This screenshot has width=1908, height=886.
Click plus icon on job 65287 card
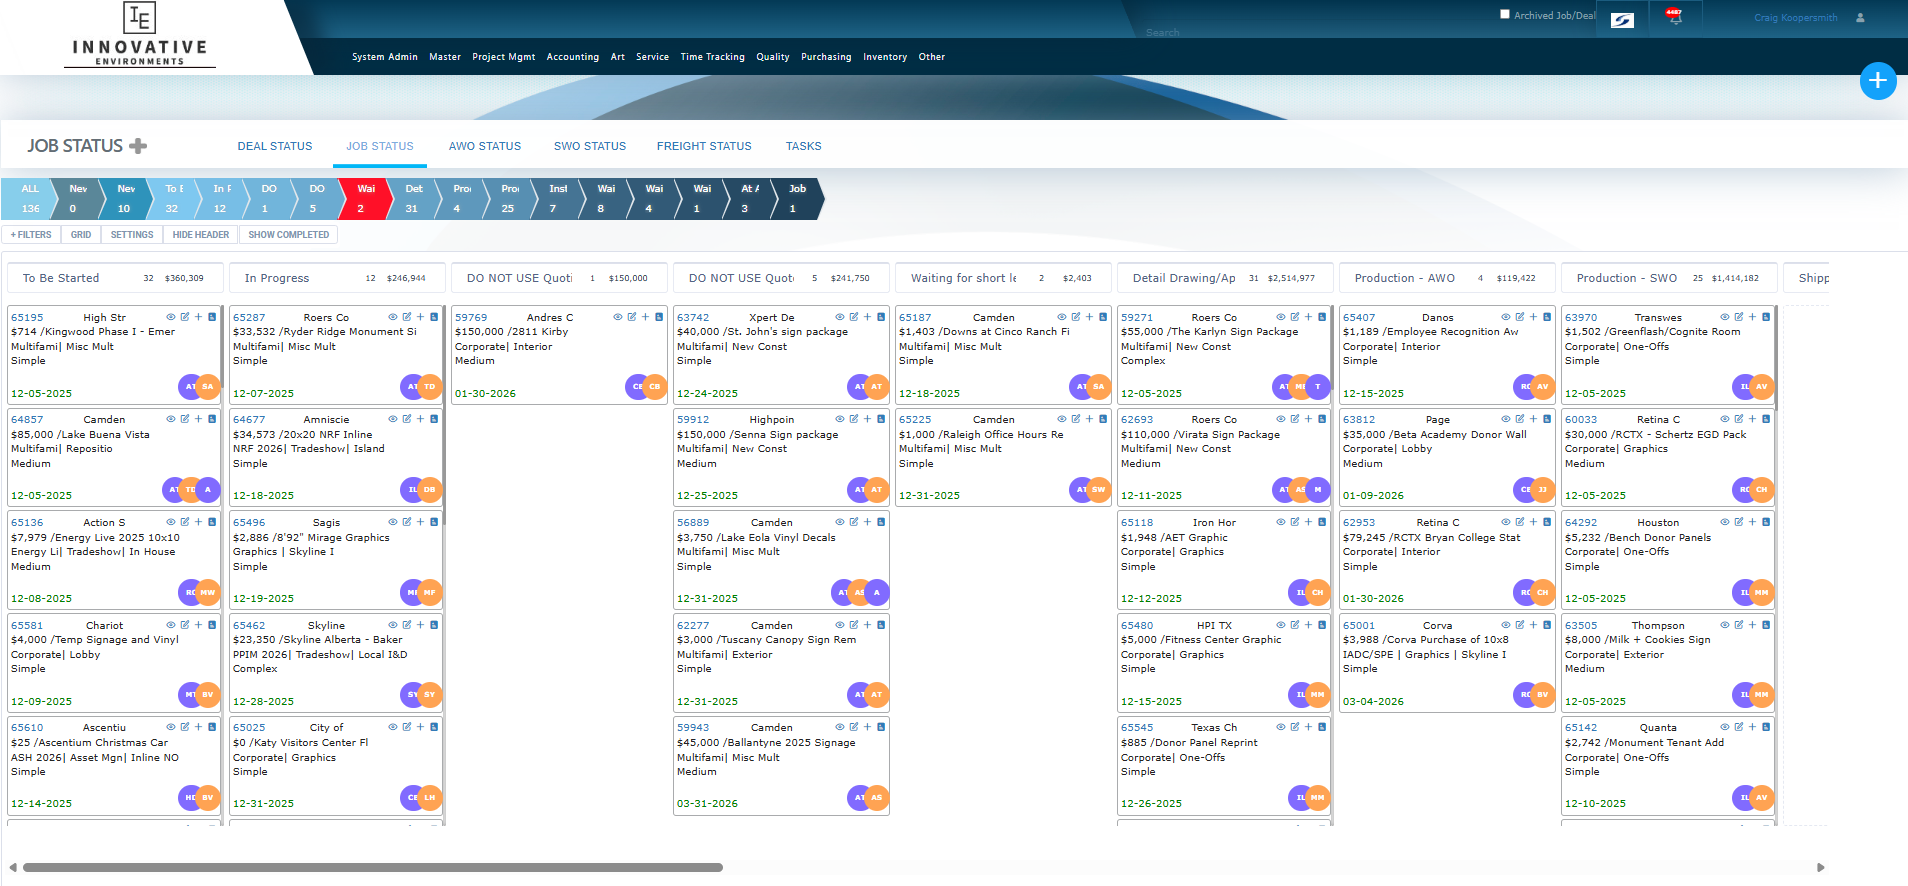click(420, 317)
